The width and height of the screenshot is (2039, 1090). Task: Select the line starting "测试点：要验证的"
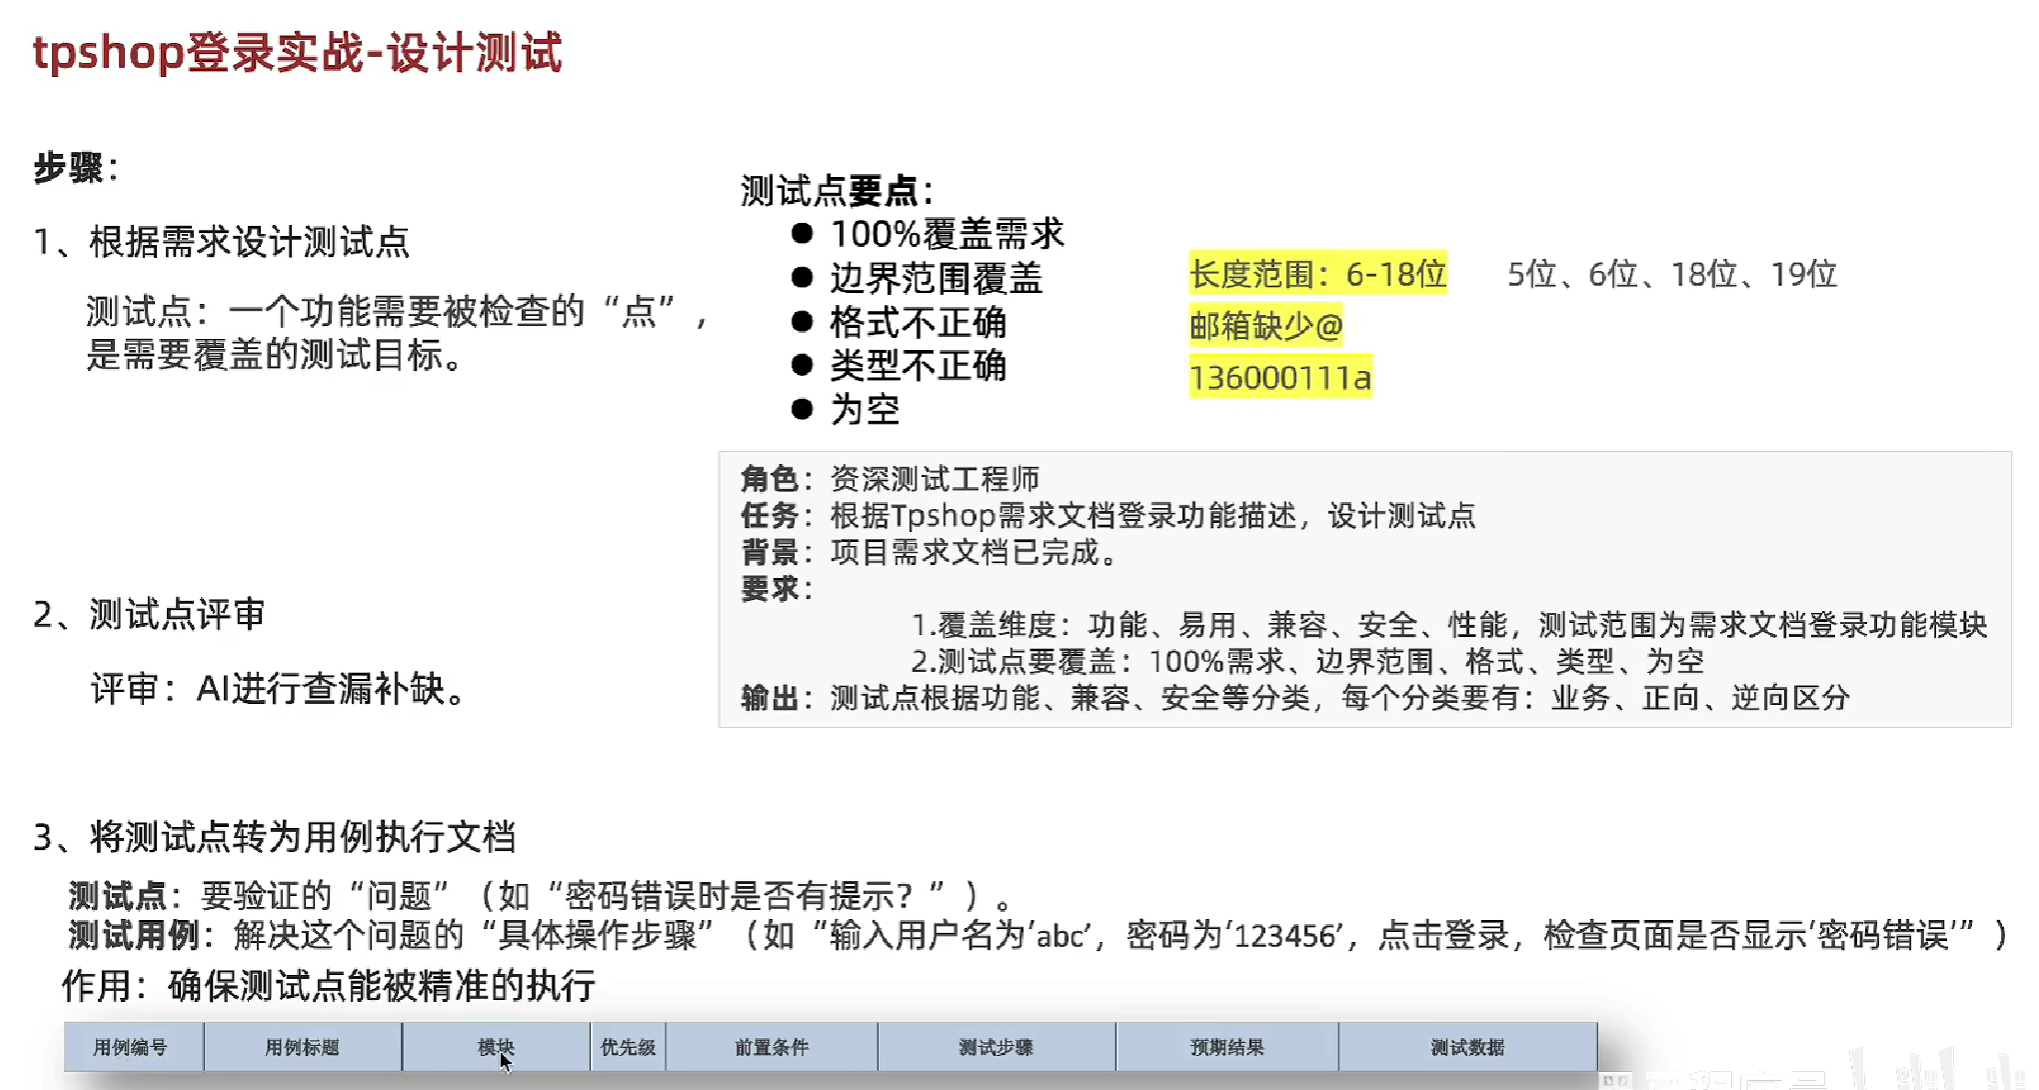click(x=540, y=895)
